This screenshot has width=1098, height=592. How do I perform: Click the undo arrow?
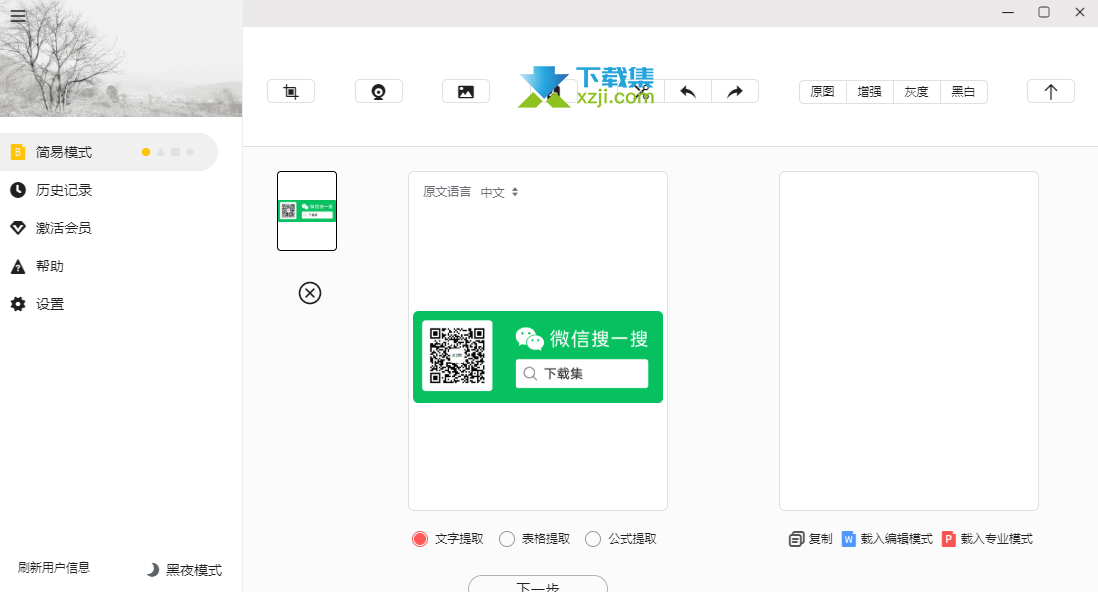[688, 92]
